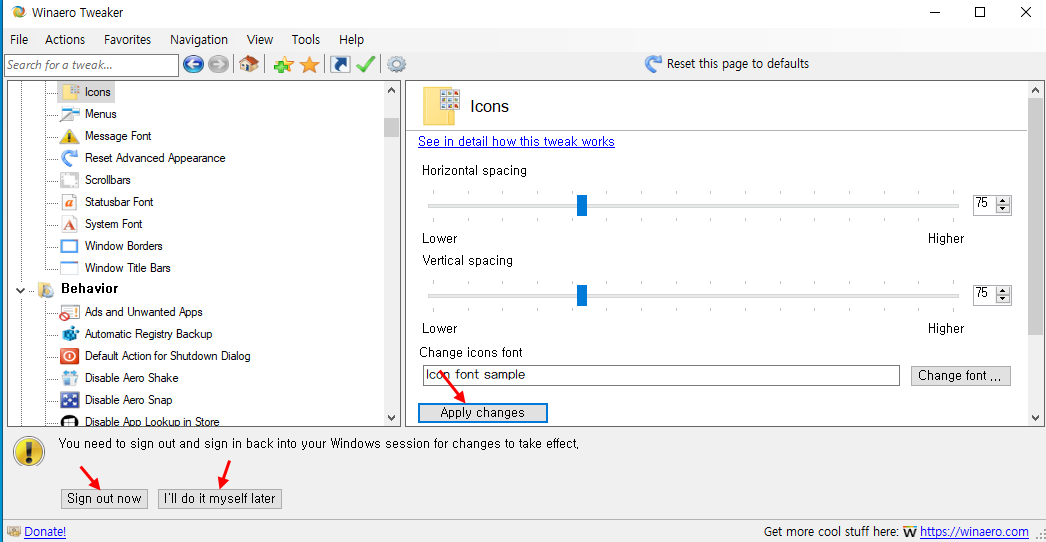Image resolution: width=1046 pixels, height=542 pixels.
Task: Click Sign out now button
Action: pyautogui.click(x=104, y=499)
